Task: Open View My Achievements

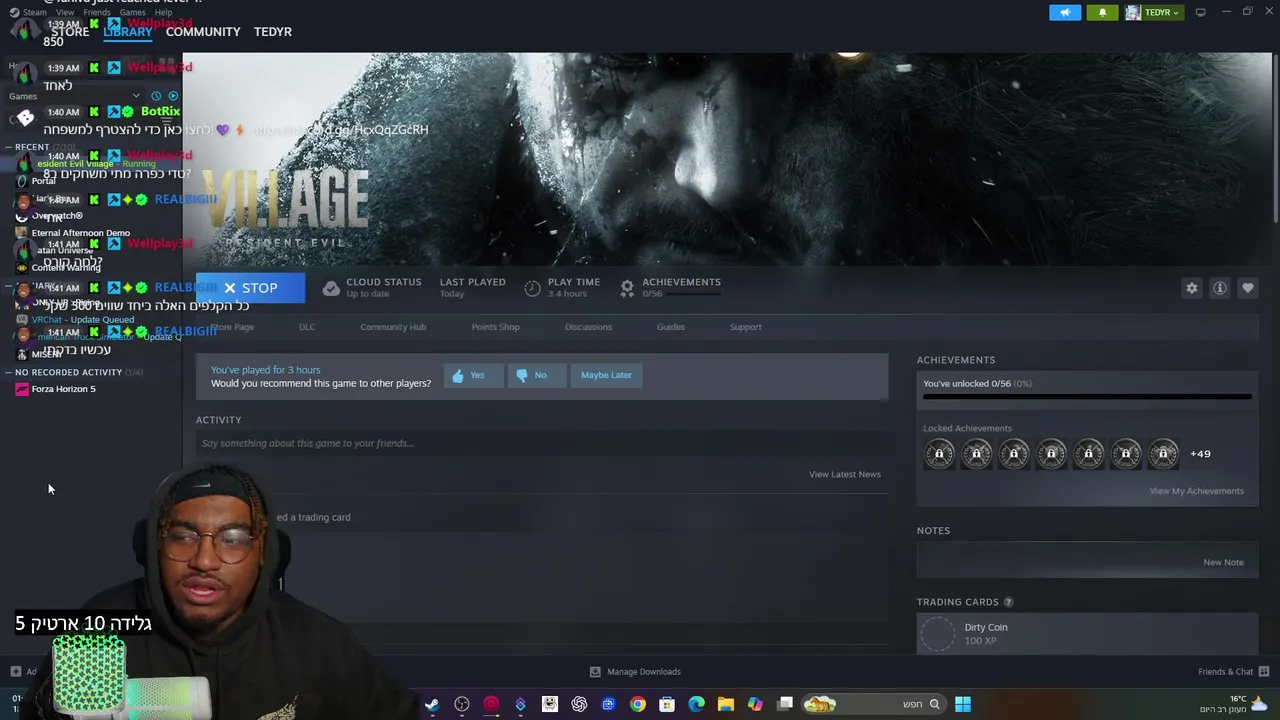Action: click(1196, 491)
